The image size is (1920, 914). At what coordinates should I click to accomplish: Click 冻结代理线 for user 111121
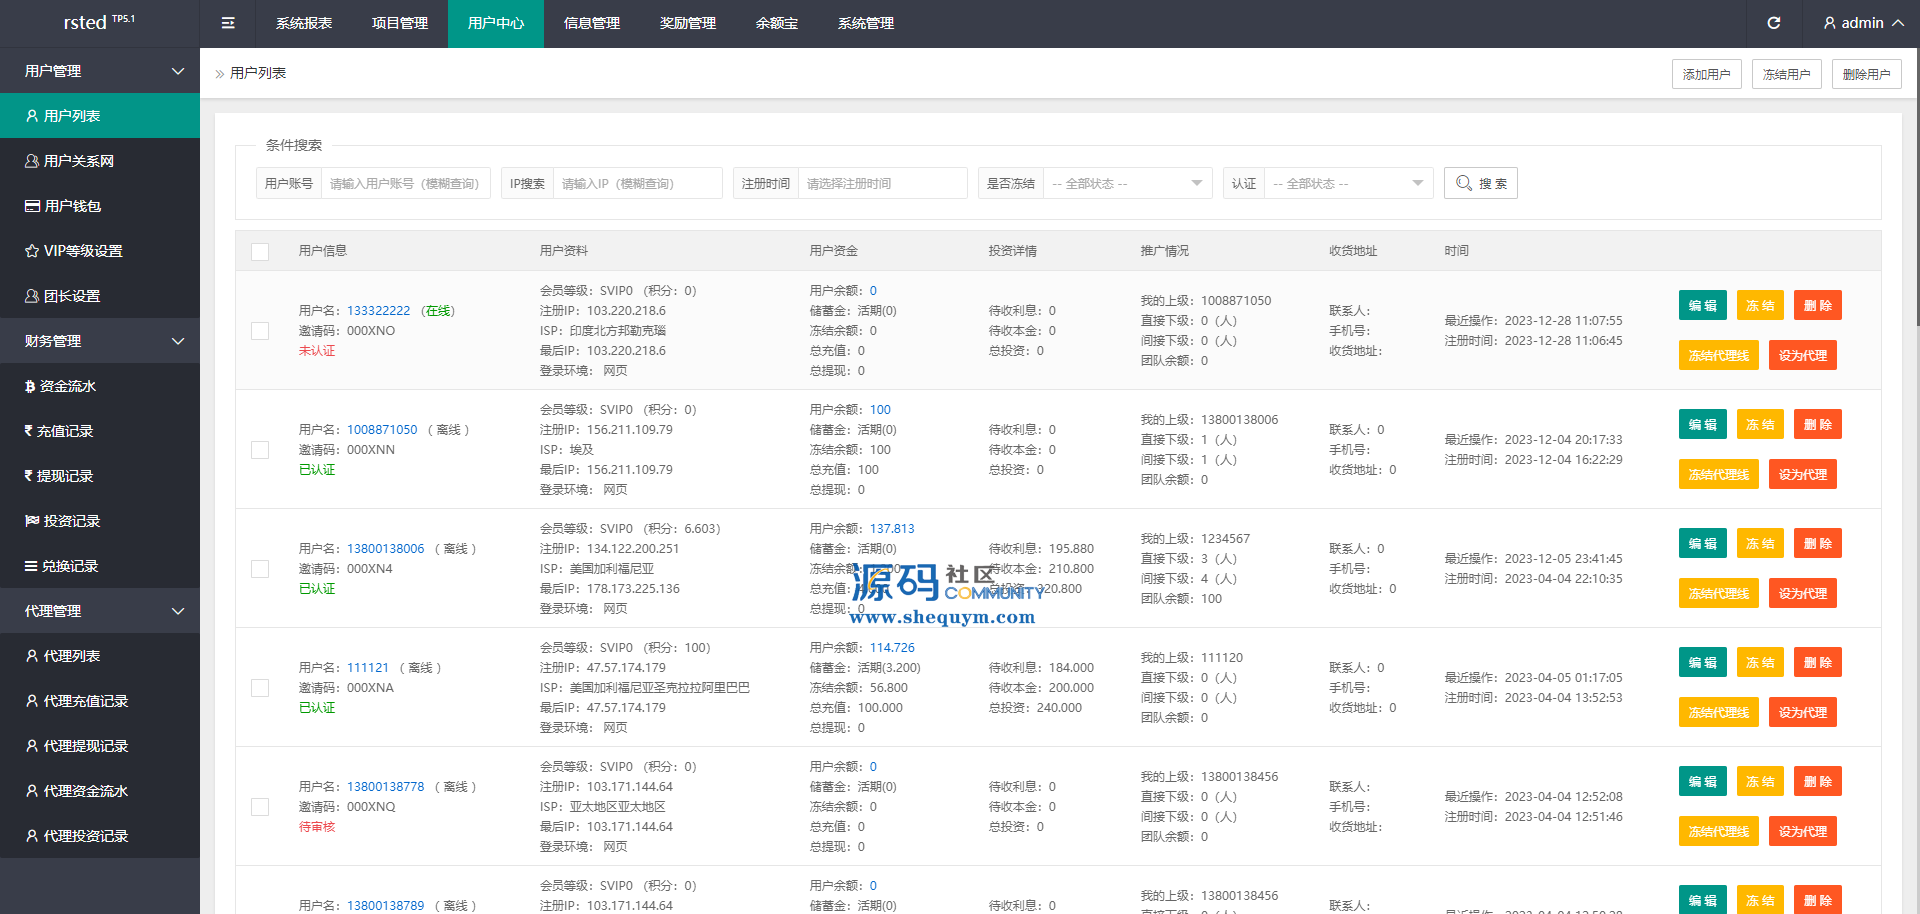[x=1719, y=712]
